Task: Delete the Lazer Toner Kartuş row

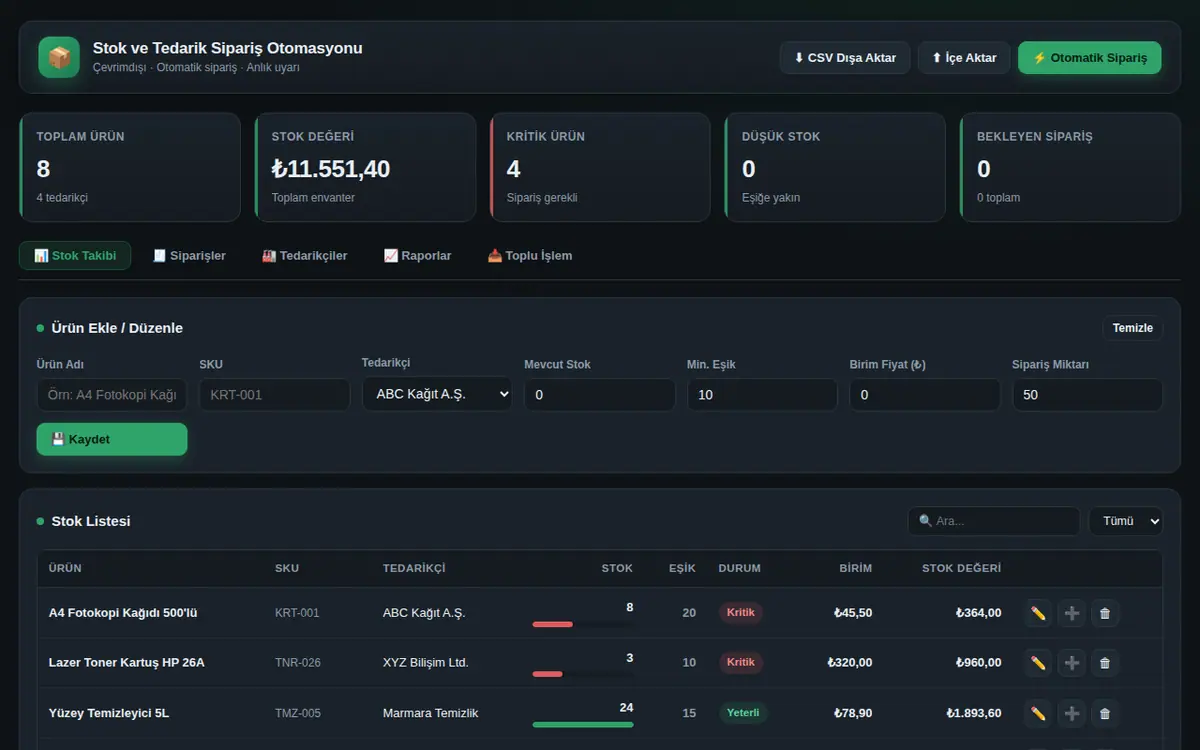Action: [x=1105, y=662]
